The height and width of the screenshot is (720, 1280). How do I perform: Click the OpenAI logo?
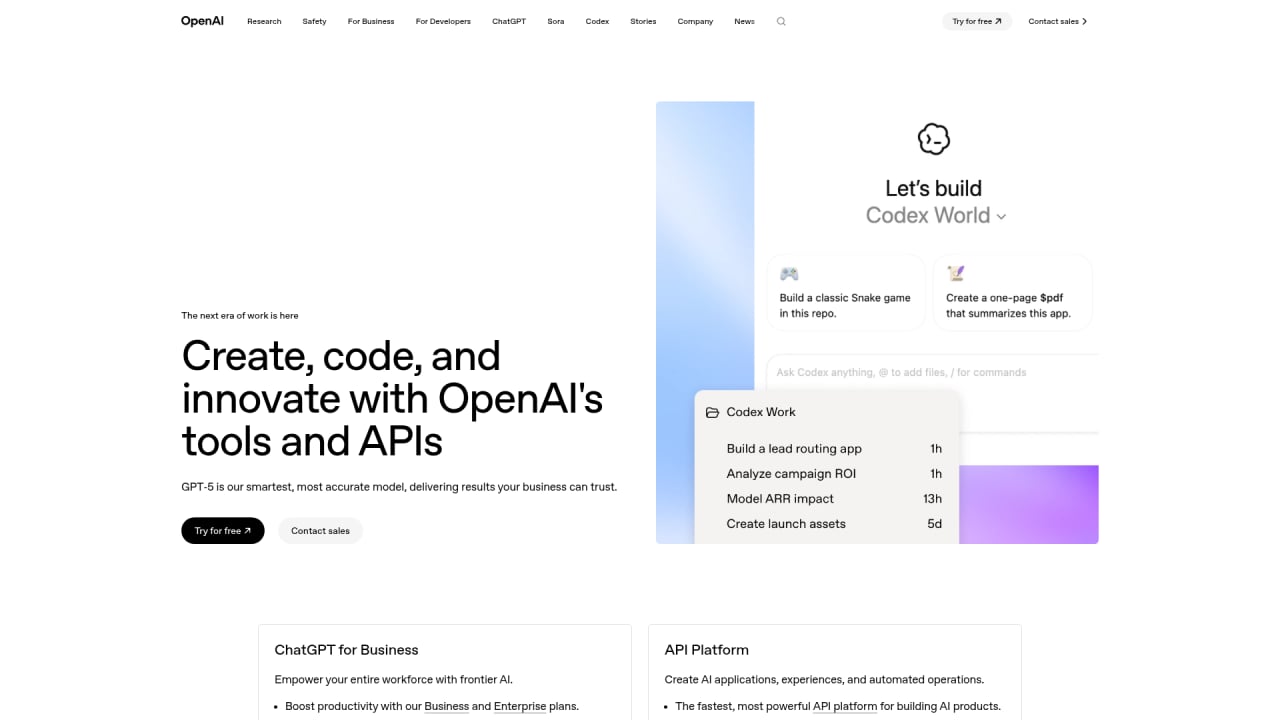coord(202,21)
